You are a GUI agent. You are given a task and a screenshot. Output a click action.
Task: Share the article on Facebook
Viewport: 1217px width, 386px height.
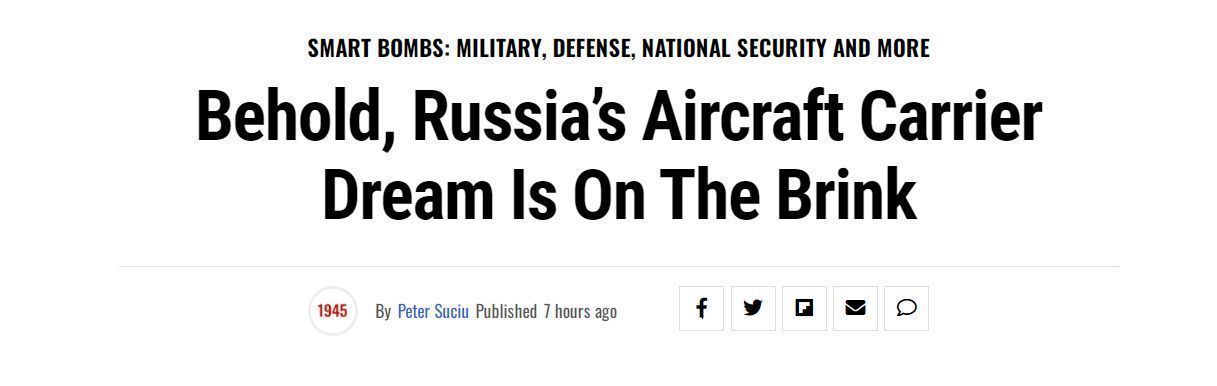tap(702, 308)
